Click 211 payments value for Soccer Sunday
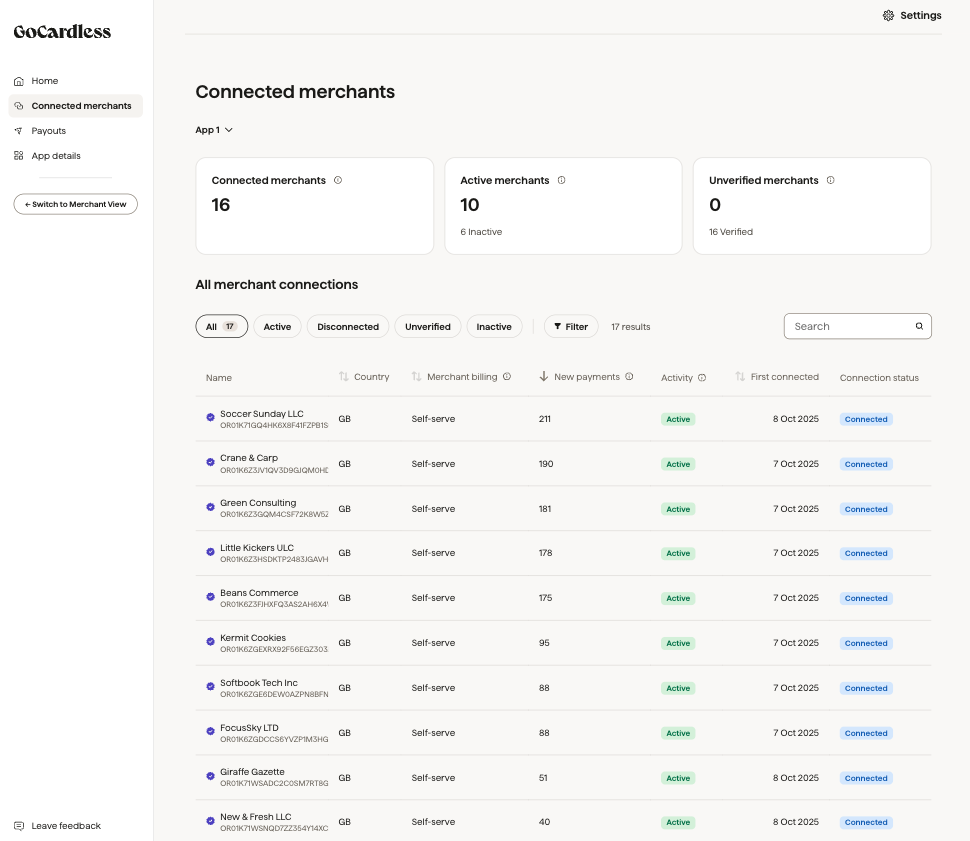The height and width of the screenshot is (841, 970). click(x=544, y=419)
